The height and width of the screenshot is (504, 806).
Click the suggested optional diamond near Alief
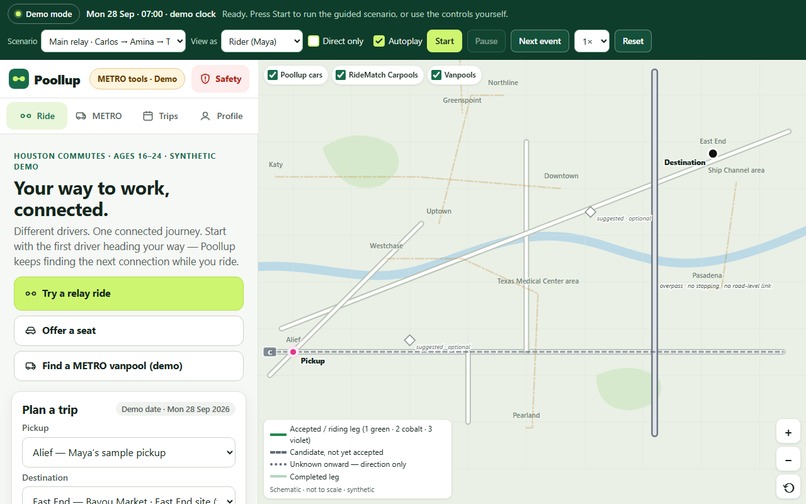pyautogui.click(x=410, y=340)
